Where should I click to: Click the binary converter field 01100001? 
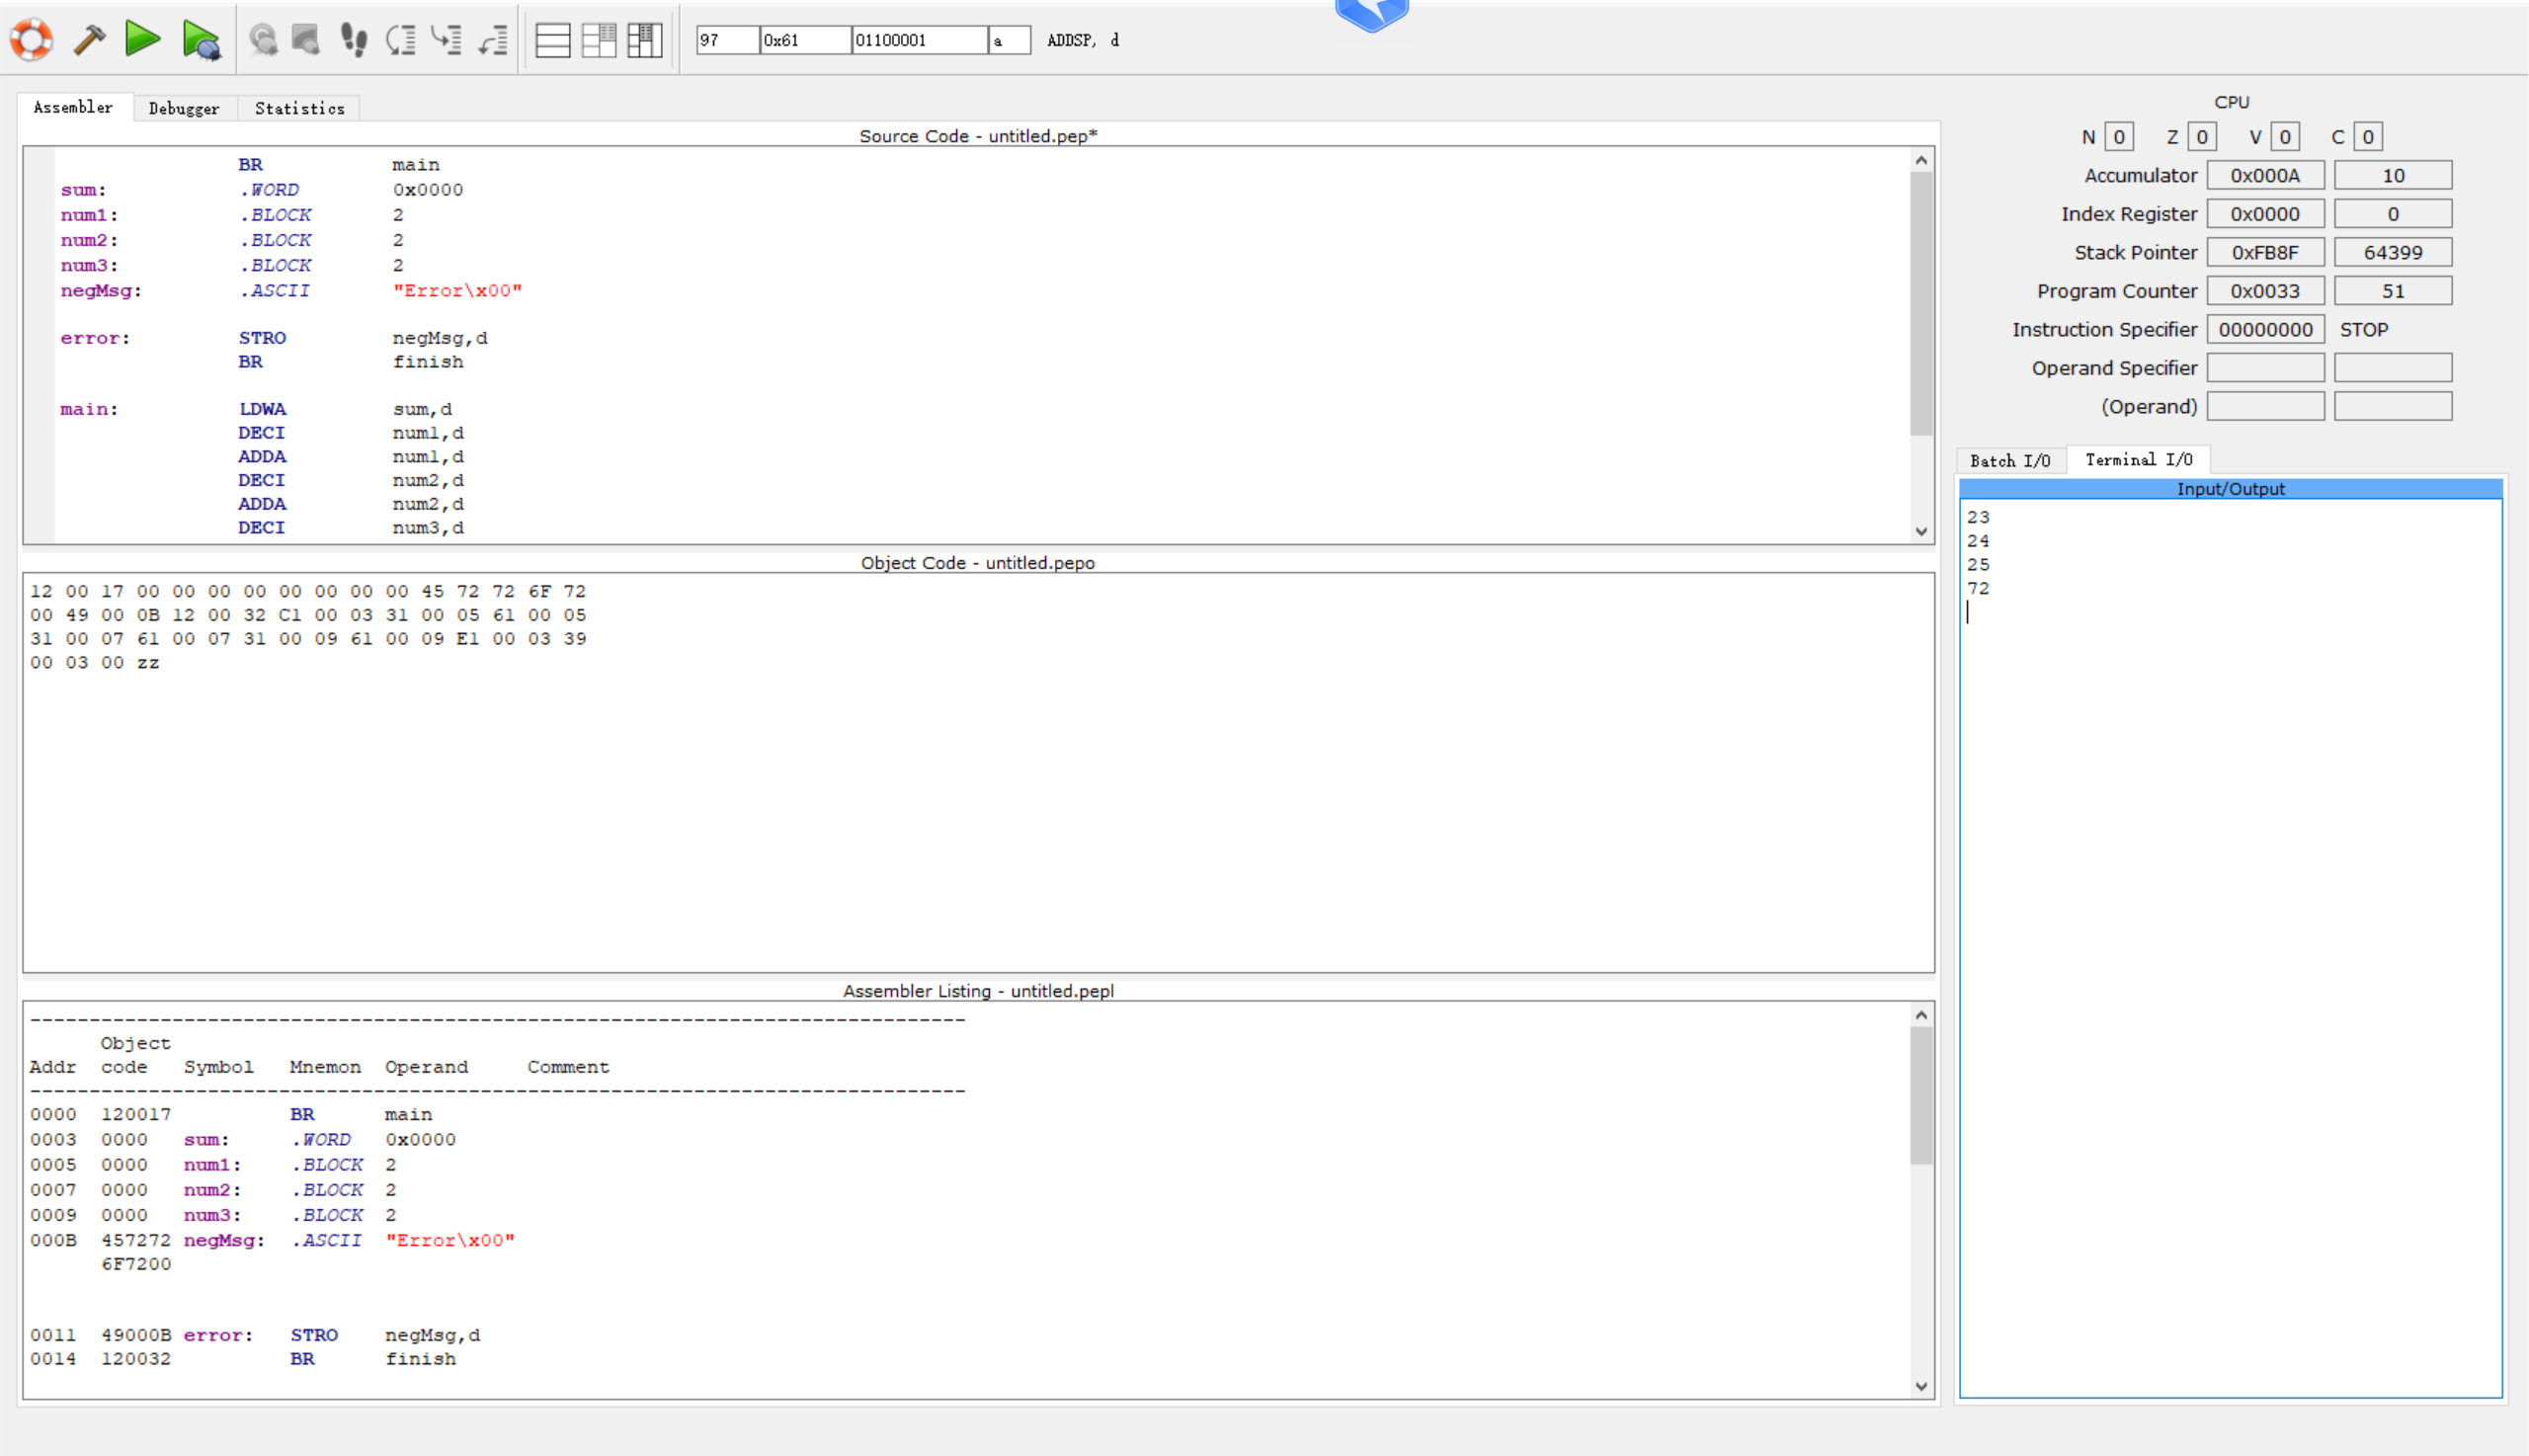(918, 40)
